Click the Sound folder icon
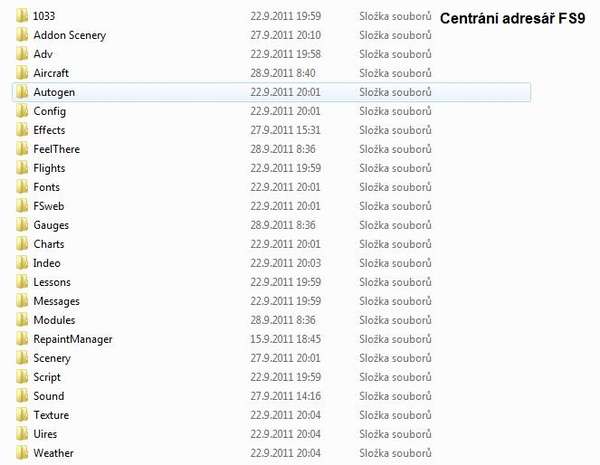Image resolution: width=600 pixels, height=465 pixels. point(22,396)
